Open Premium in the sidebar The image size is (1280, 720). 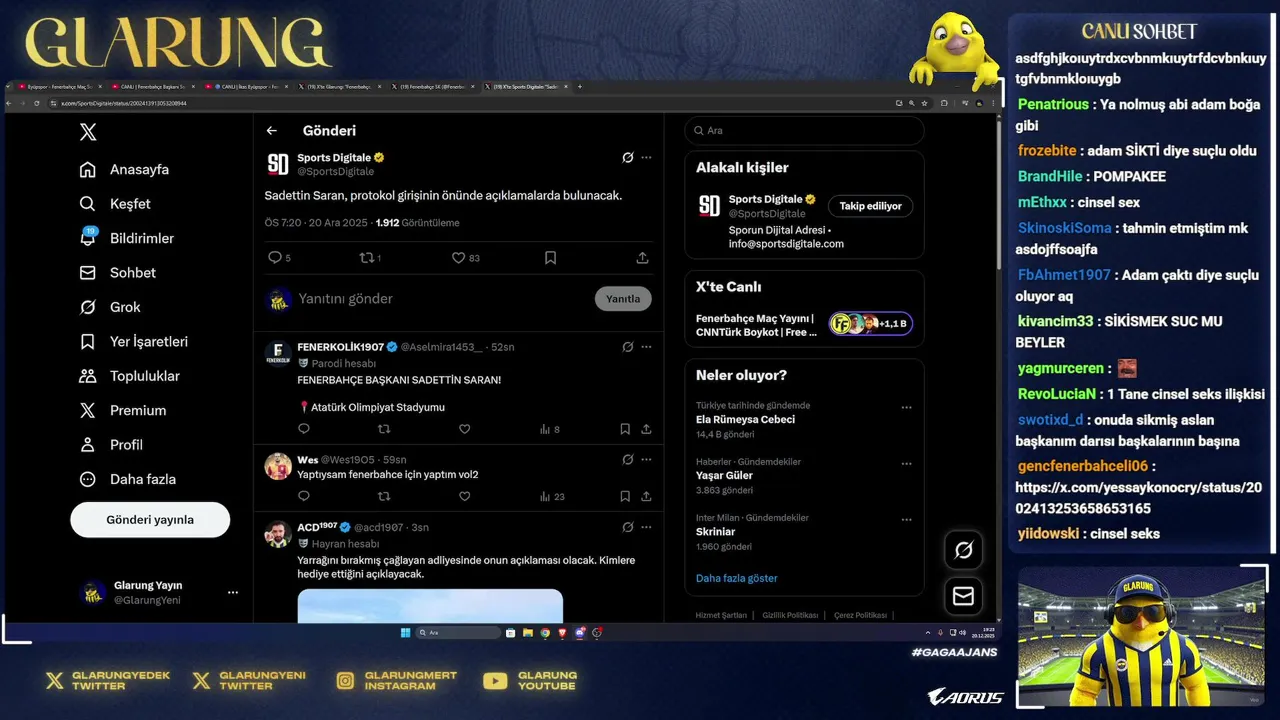click(122, 411)
